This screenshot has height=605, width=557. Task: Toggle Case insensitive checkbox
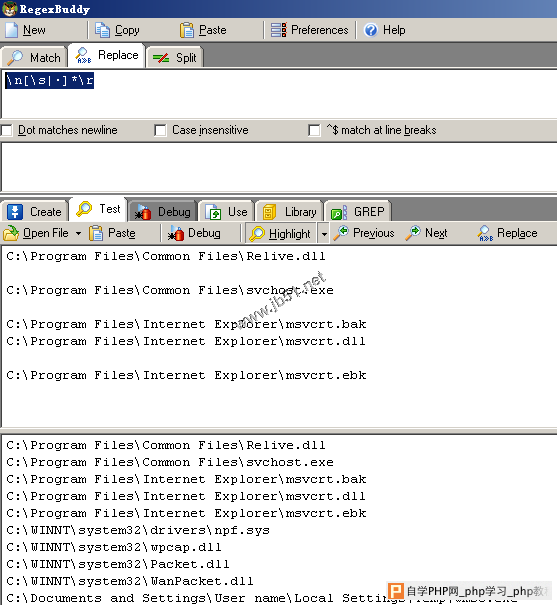(160, 130)
